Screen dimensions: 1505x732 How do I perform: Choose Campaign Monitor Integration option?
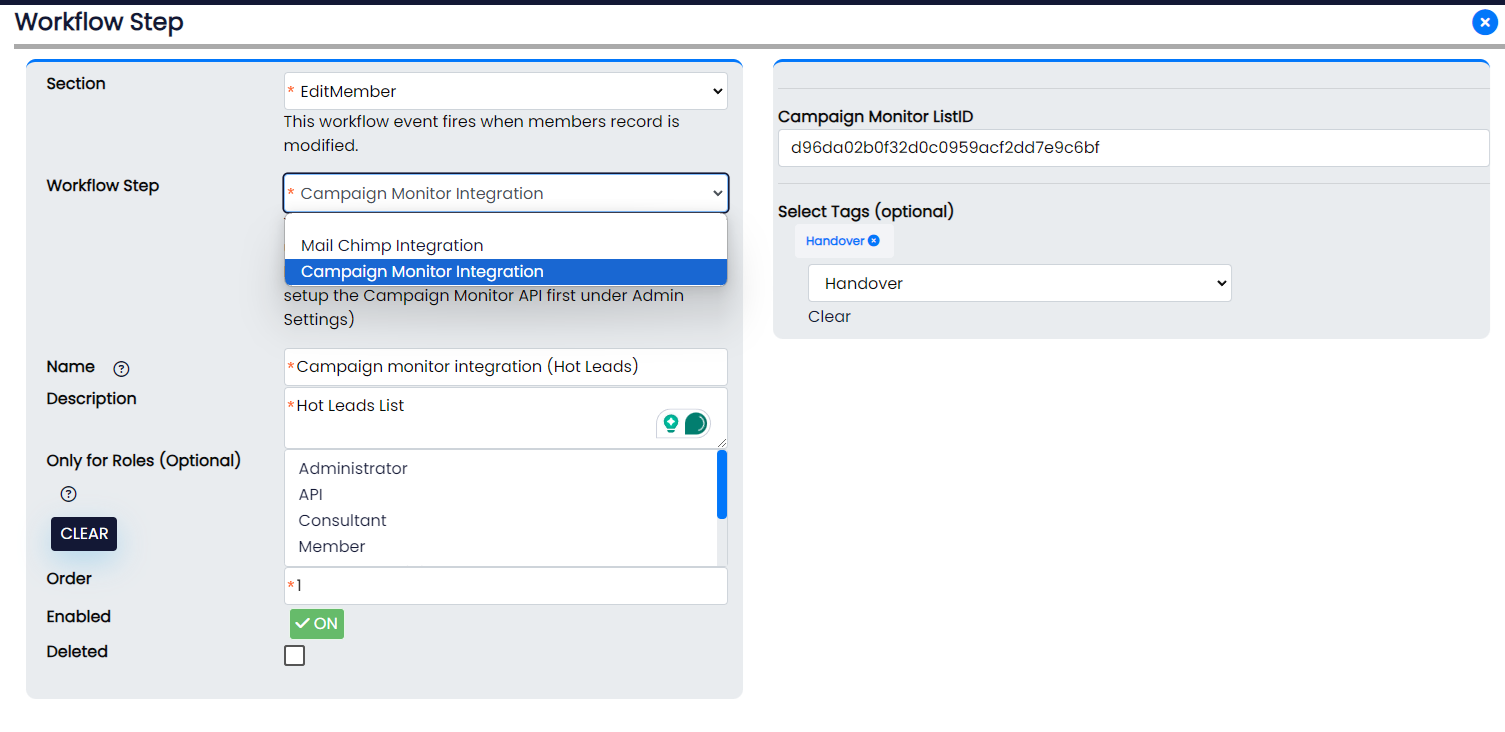point(506,271)
